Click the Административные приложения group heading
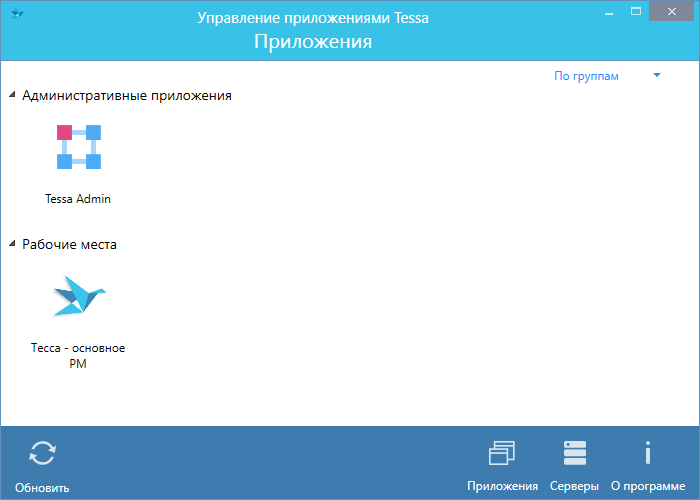 tap(127, 96)
